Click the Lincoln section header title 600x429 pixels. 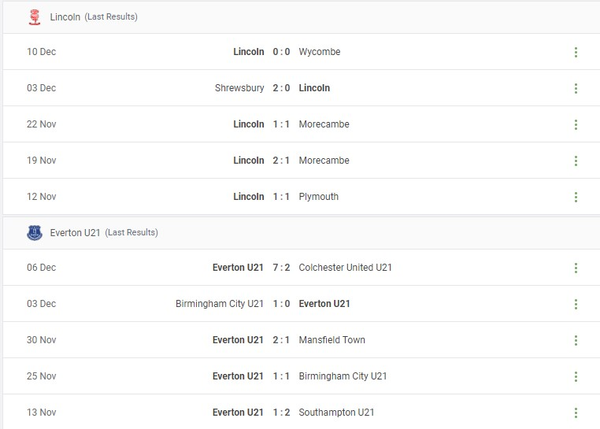(x=65, y=17)
